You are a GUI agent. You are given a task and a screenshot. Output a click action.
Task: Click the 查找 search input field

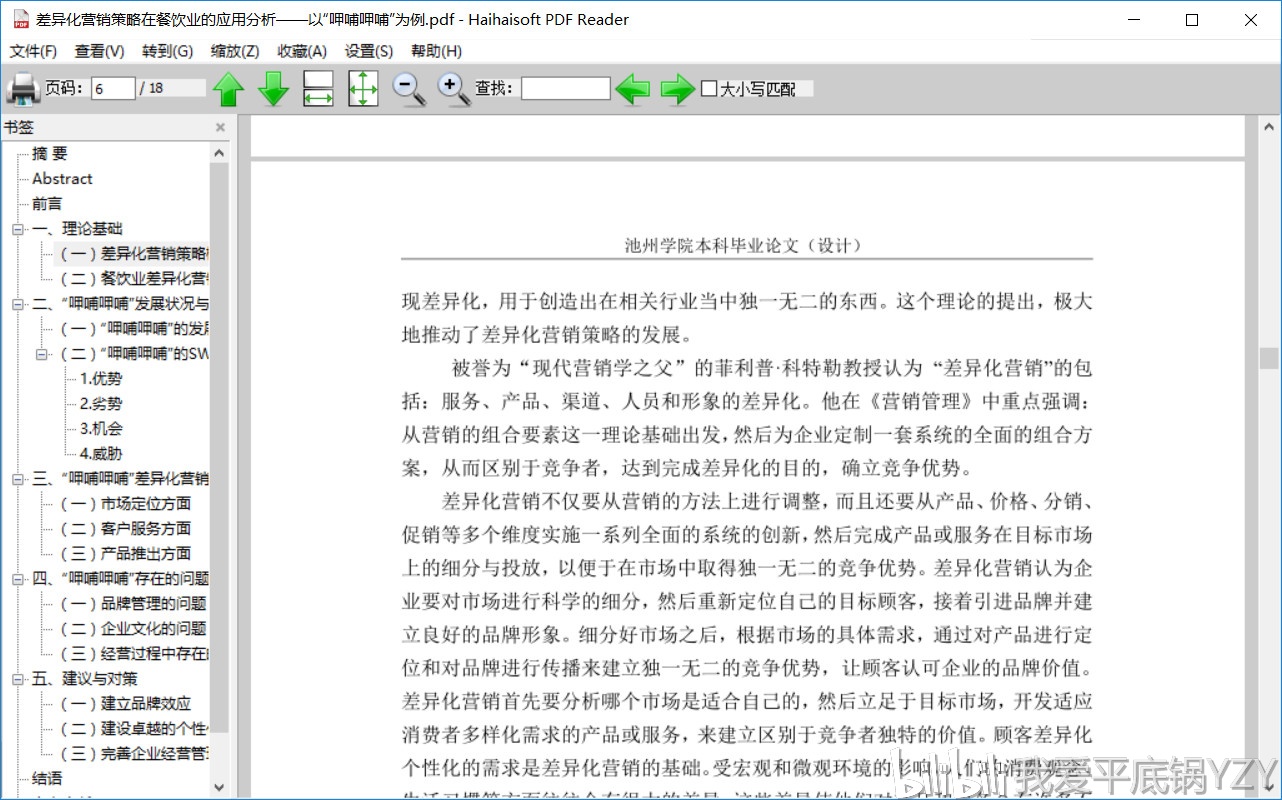(x=565, y=88)
